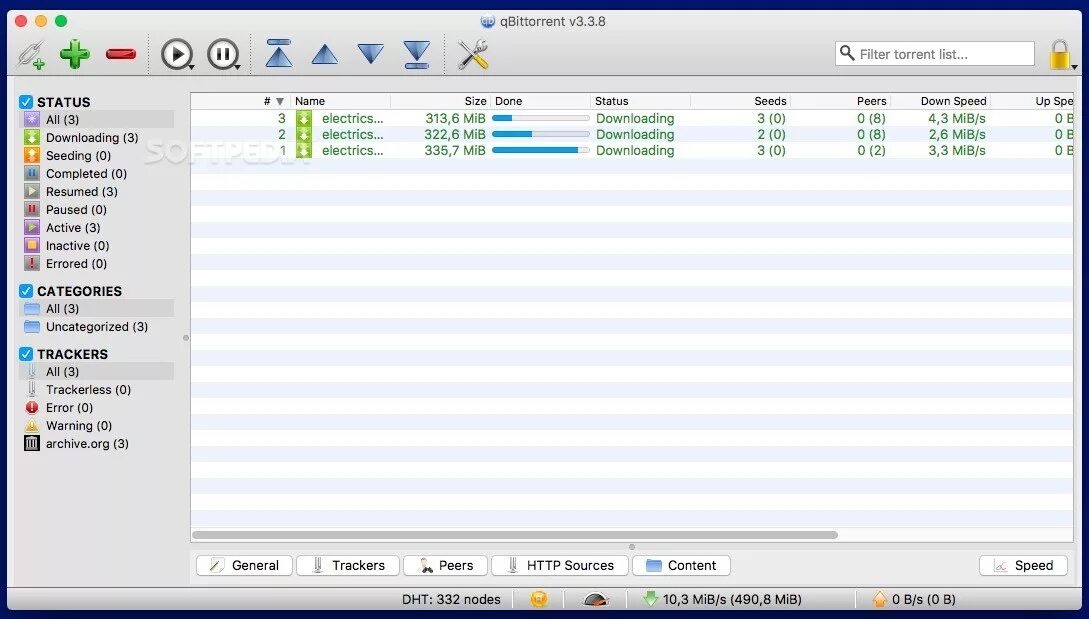Click the move down in queue arrow
The height and width of the screenshot is (619, 1089).
pyautogui.click(x=370, y=54)
